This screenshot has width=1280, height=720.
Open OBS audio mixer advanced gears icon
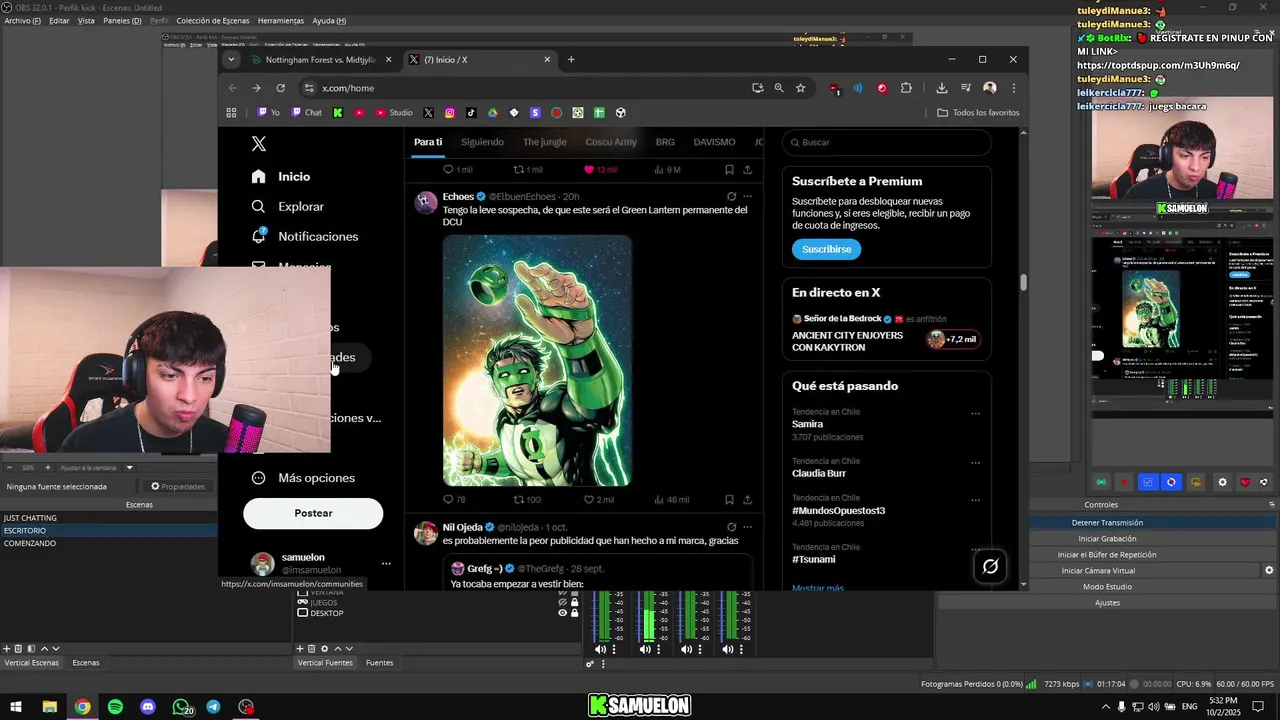pos(590,664)
